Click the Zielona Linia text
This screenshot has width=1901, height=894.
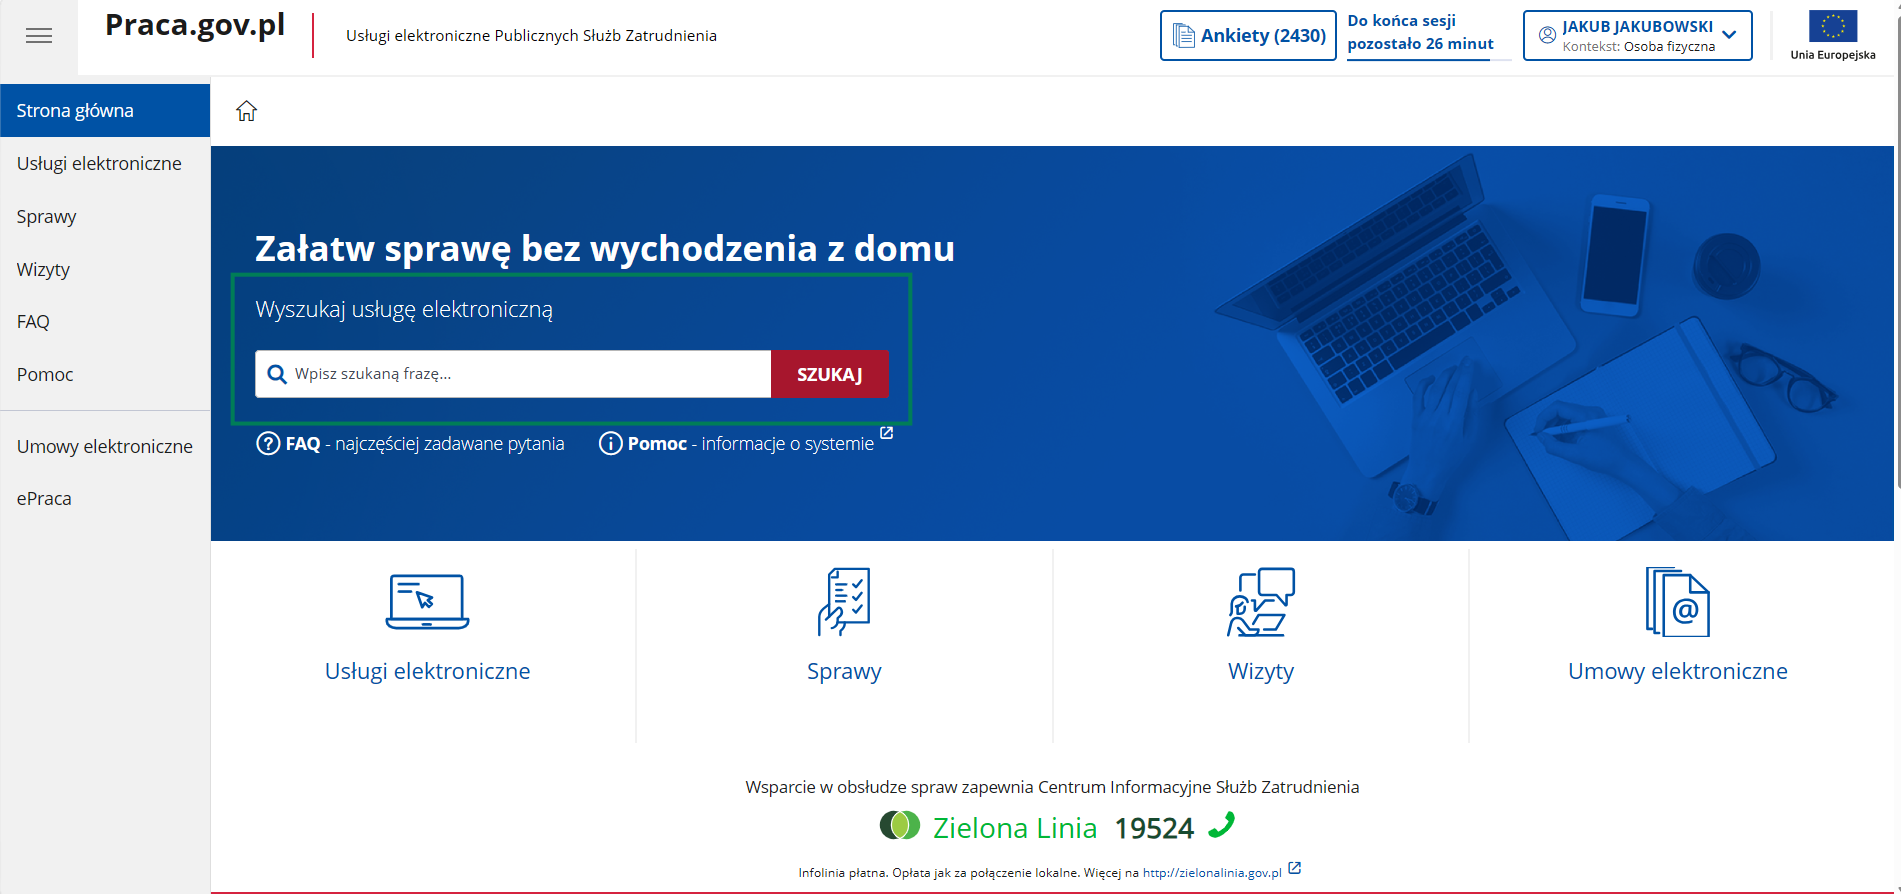(1015, 828)
